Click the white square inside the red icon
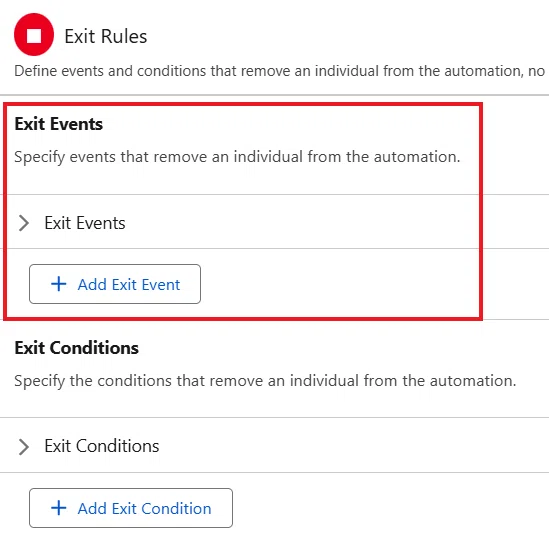This screenshot has width=549, height=557. [34, 36]
